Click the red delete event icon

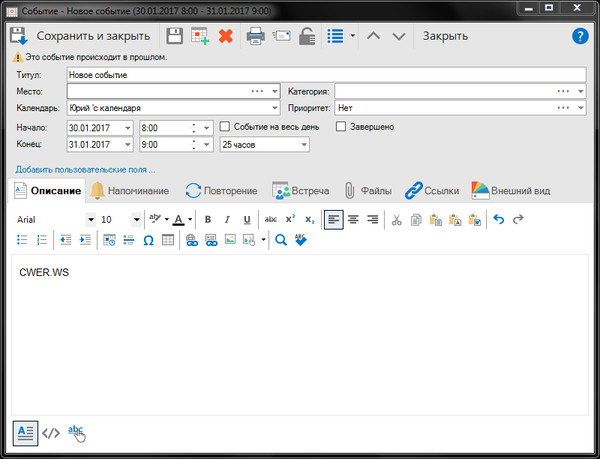tap(226, 37)
